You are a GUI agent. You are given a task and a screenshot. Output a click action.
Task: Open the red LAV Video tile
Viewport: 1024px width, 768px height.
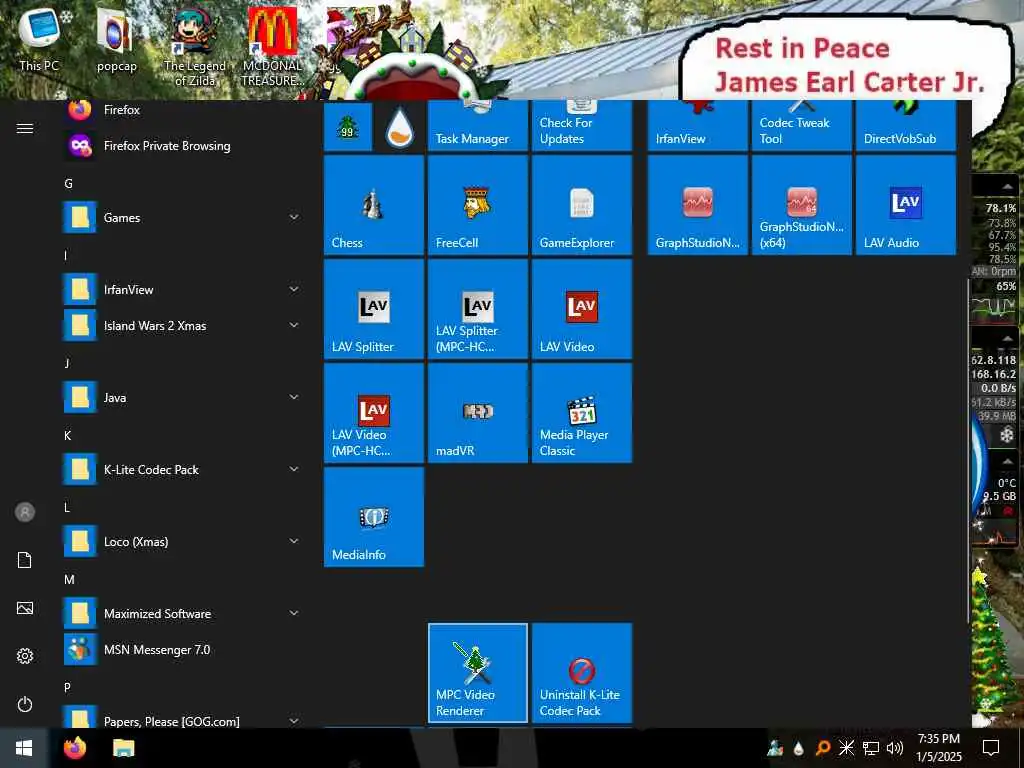[582, 309]
